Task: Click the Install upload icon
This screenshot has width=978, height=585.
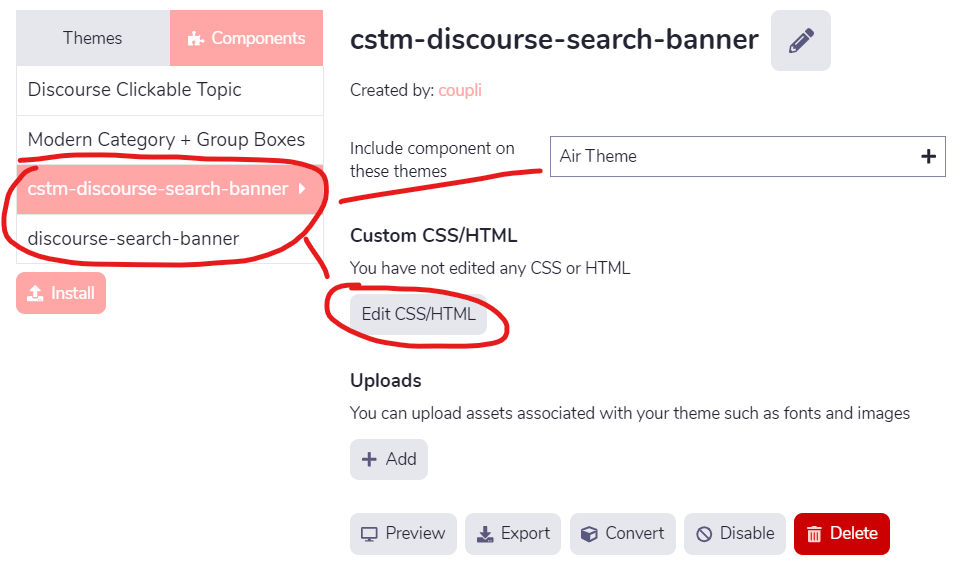Action: (x=35, y=294)
